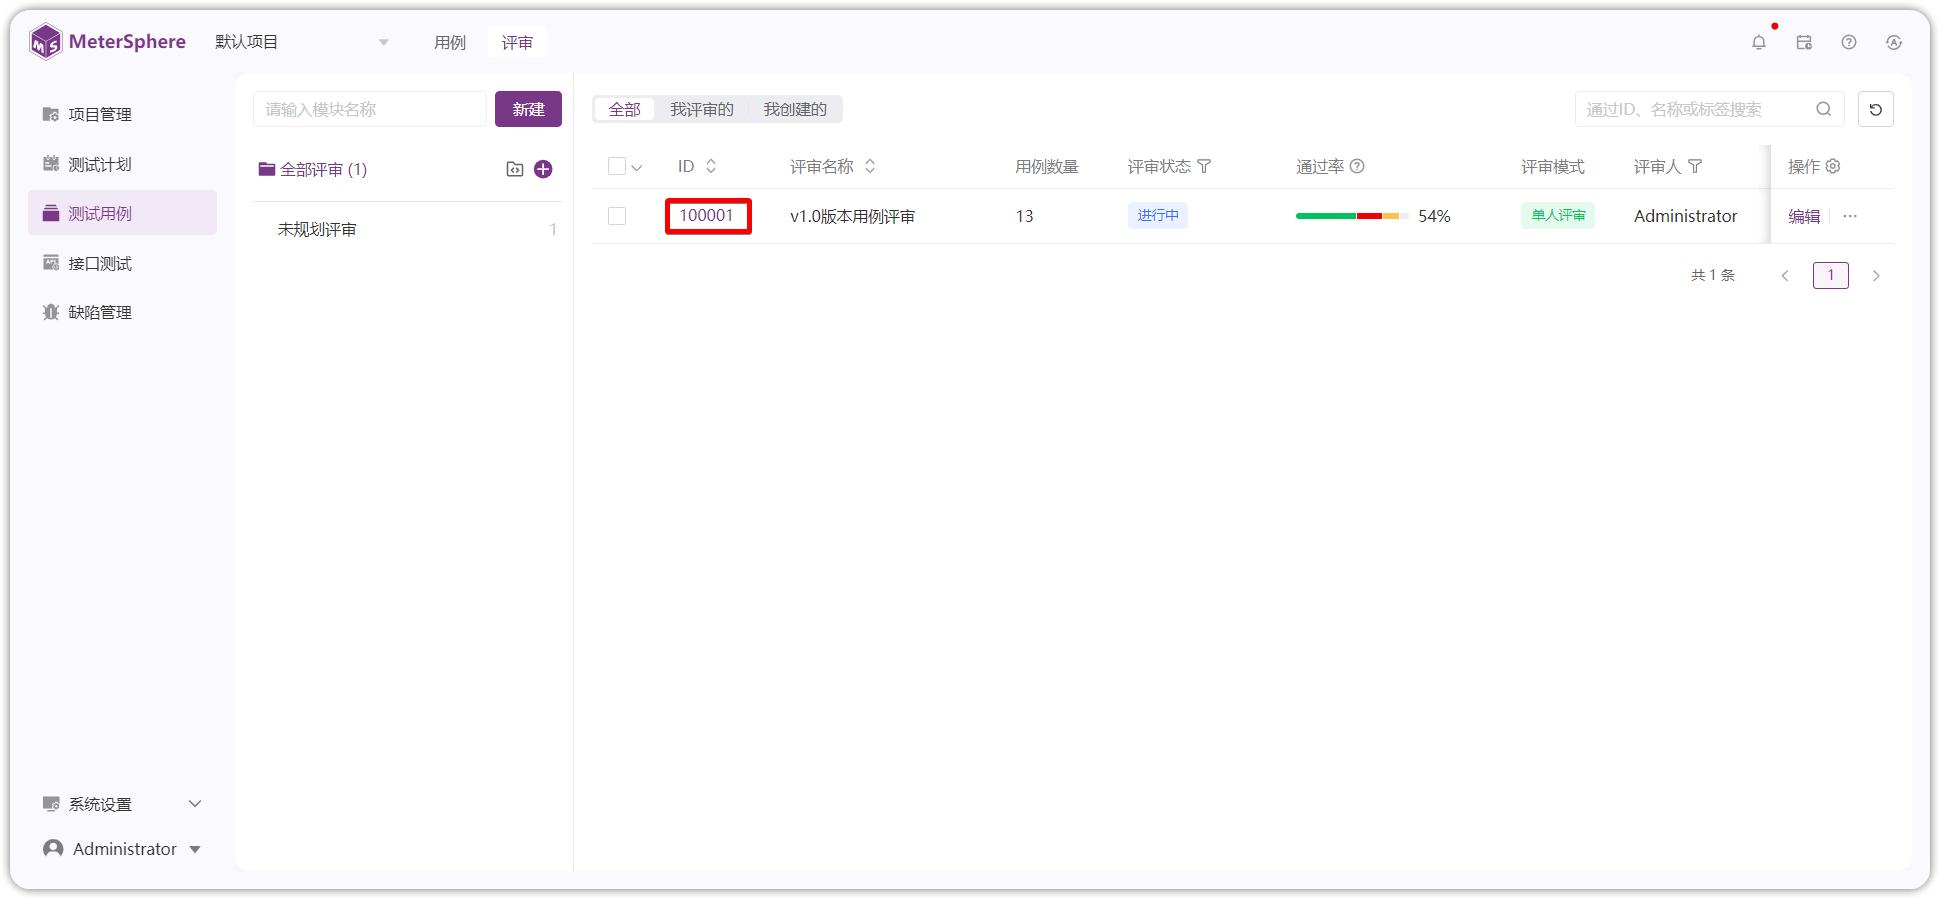Open the 默认项目 project dropdown
The height and width of the screenshot is (899, 1940).
(x=302, y=42)
